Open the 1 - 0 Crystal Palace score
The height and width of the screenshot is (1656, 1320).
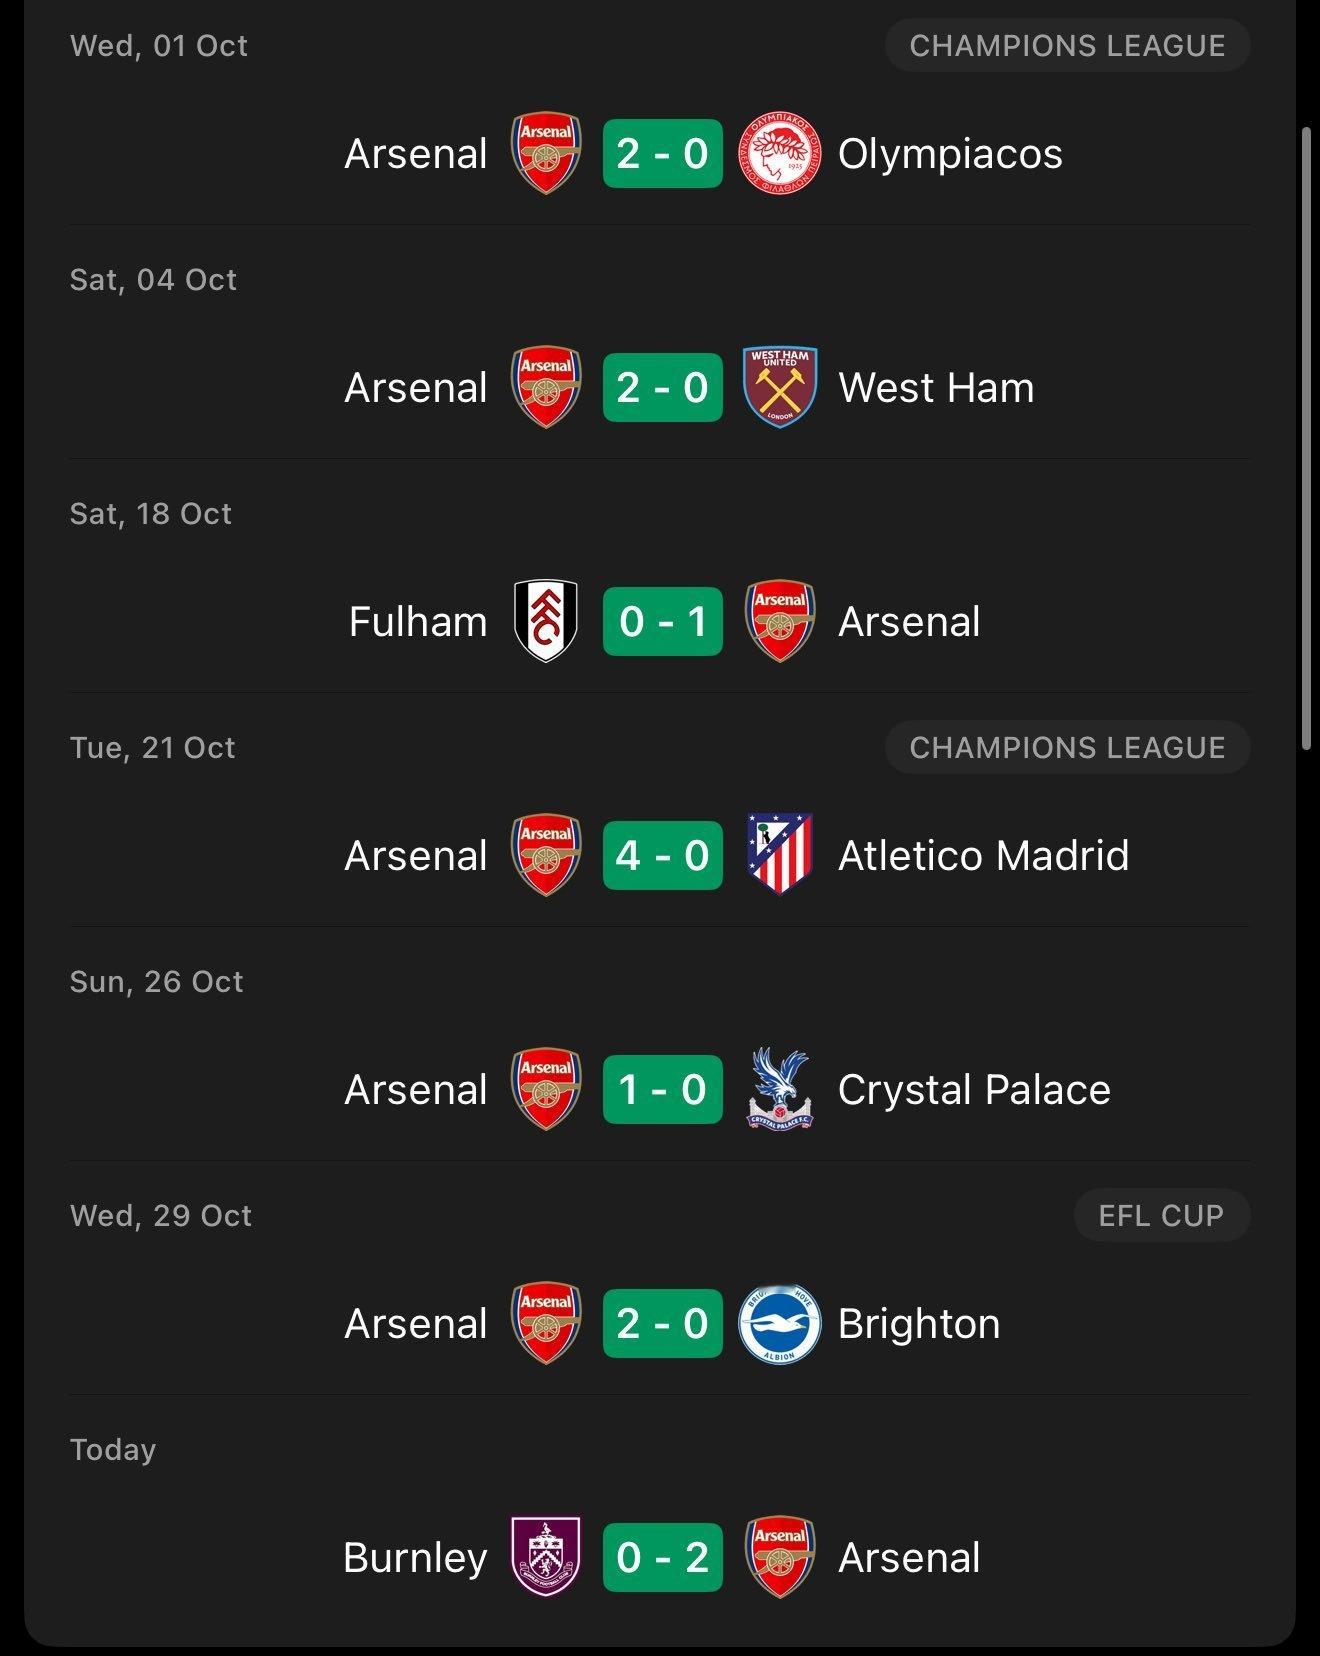[x=662, y=1089]
